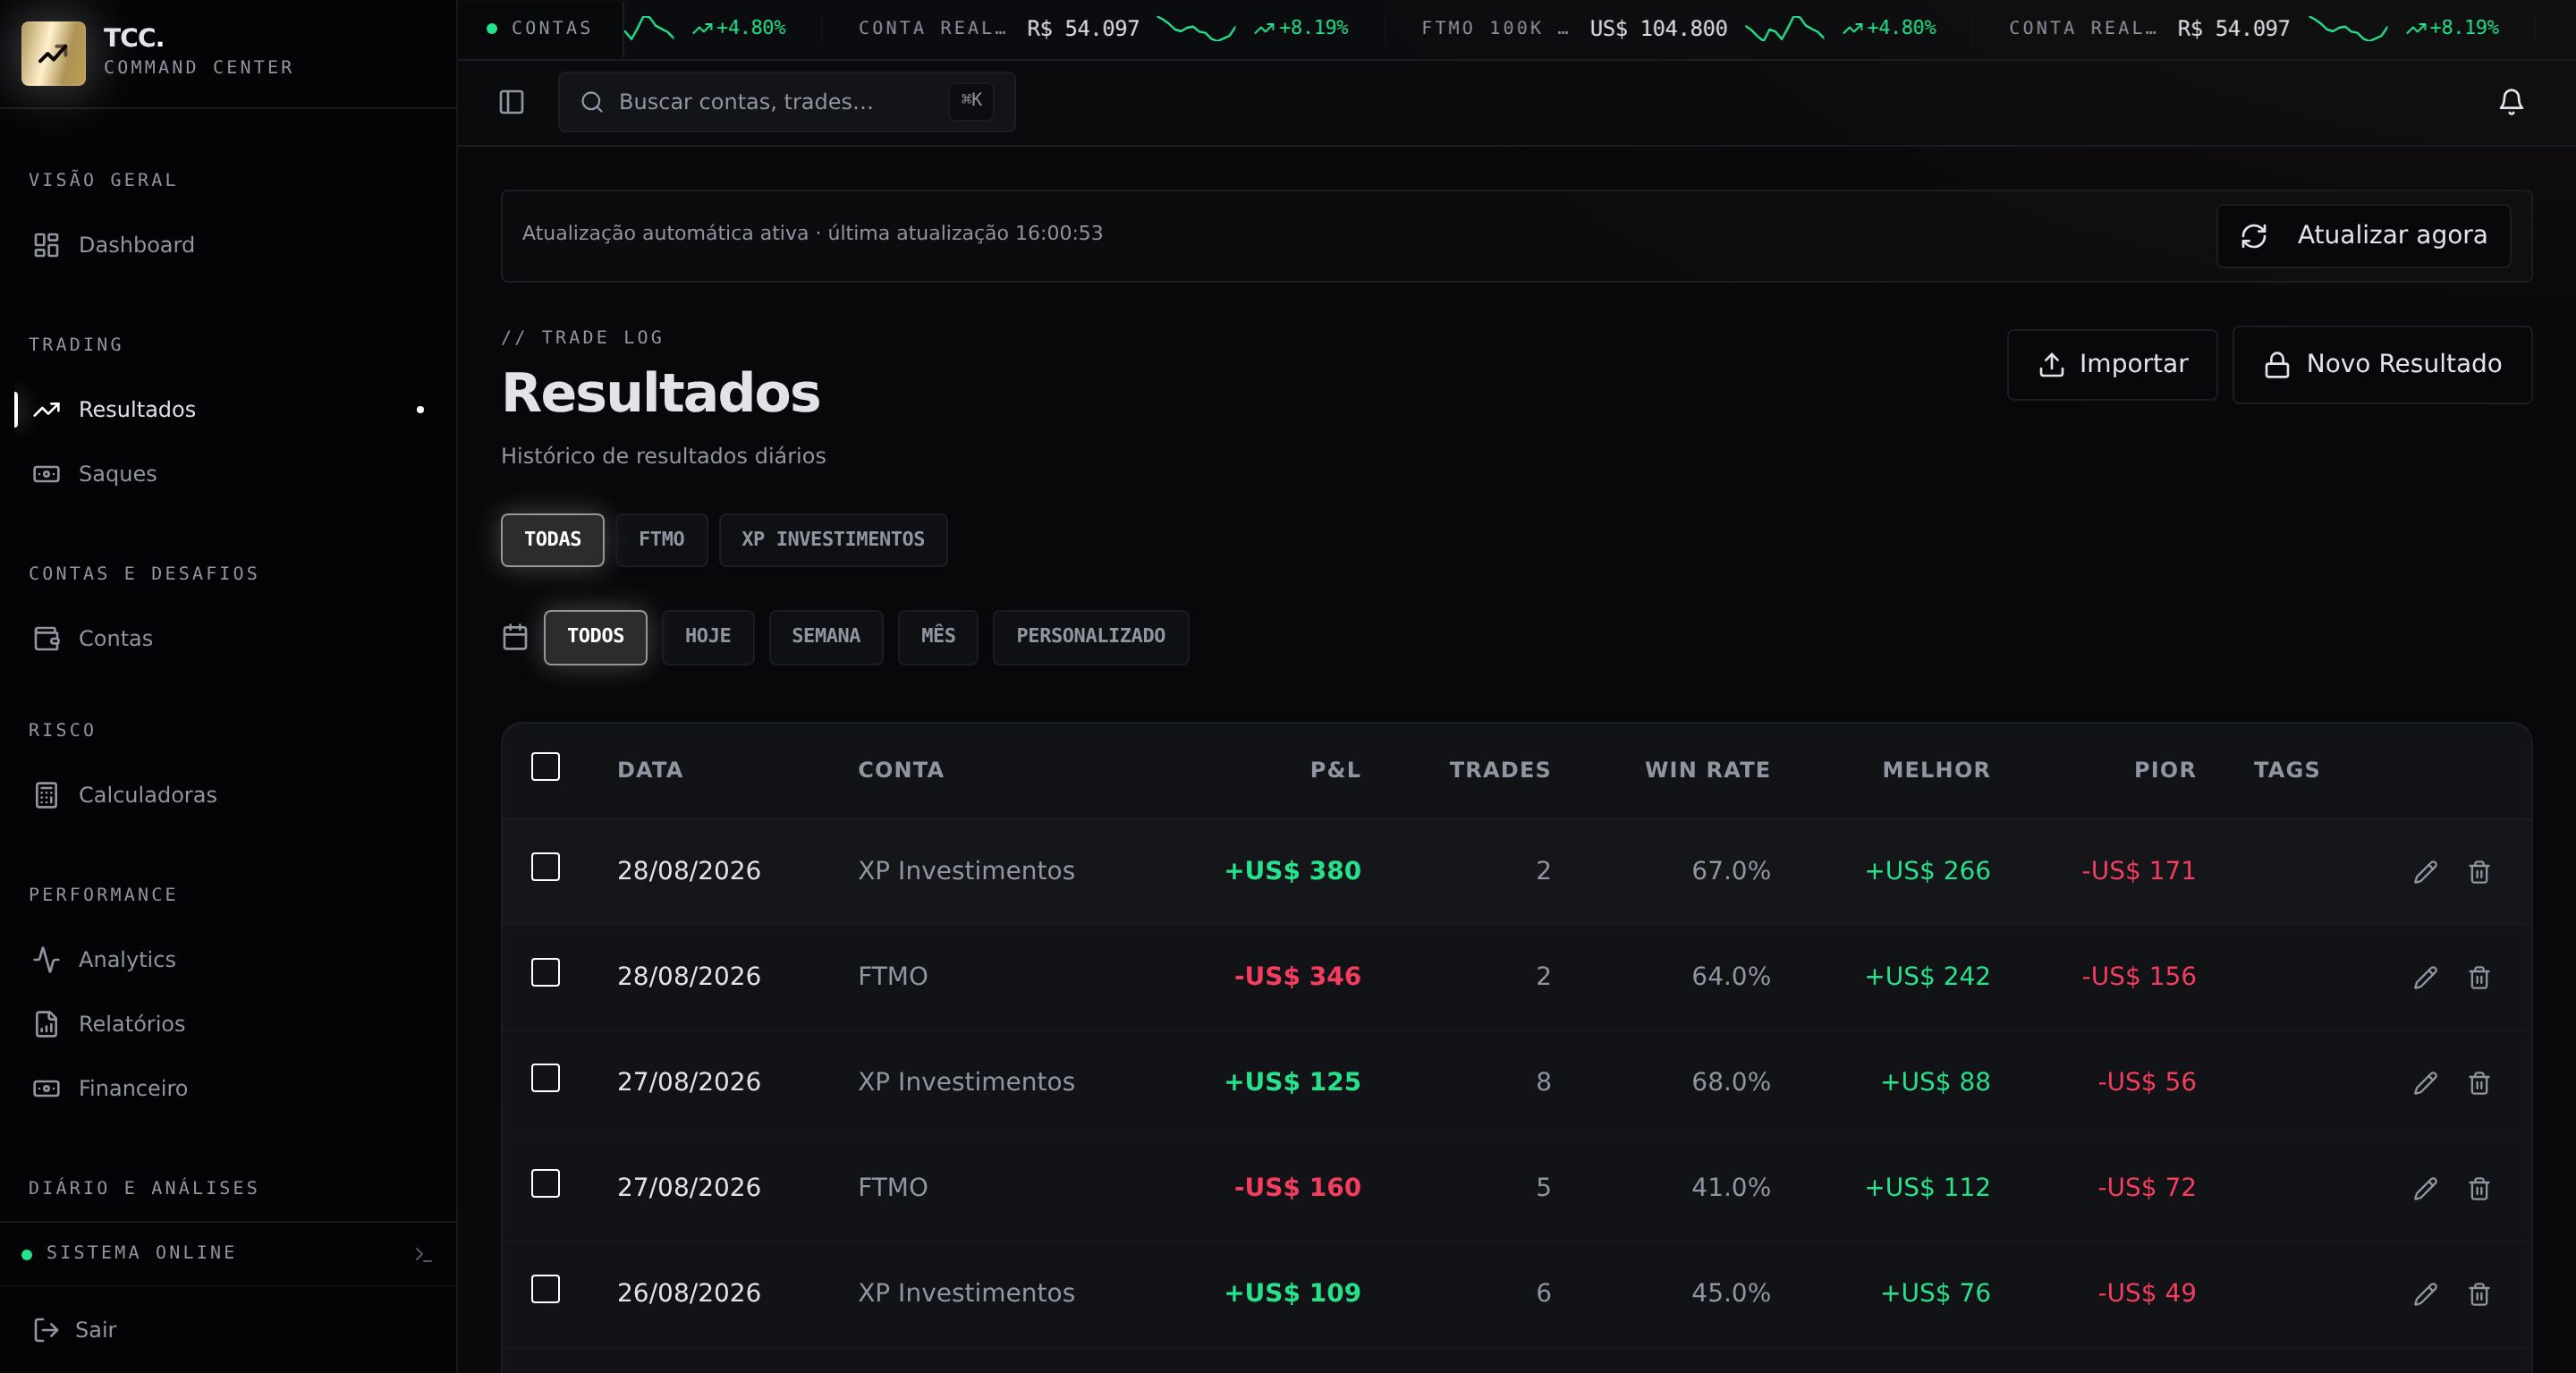This screenshot has width=2576, height=1373.
Task: Delete the 26/08/2026 XP Investimentos row
Action: (x=2478, y=1294)
